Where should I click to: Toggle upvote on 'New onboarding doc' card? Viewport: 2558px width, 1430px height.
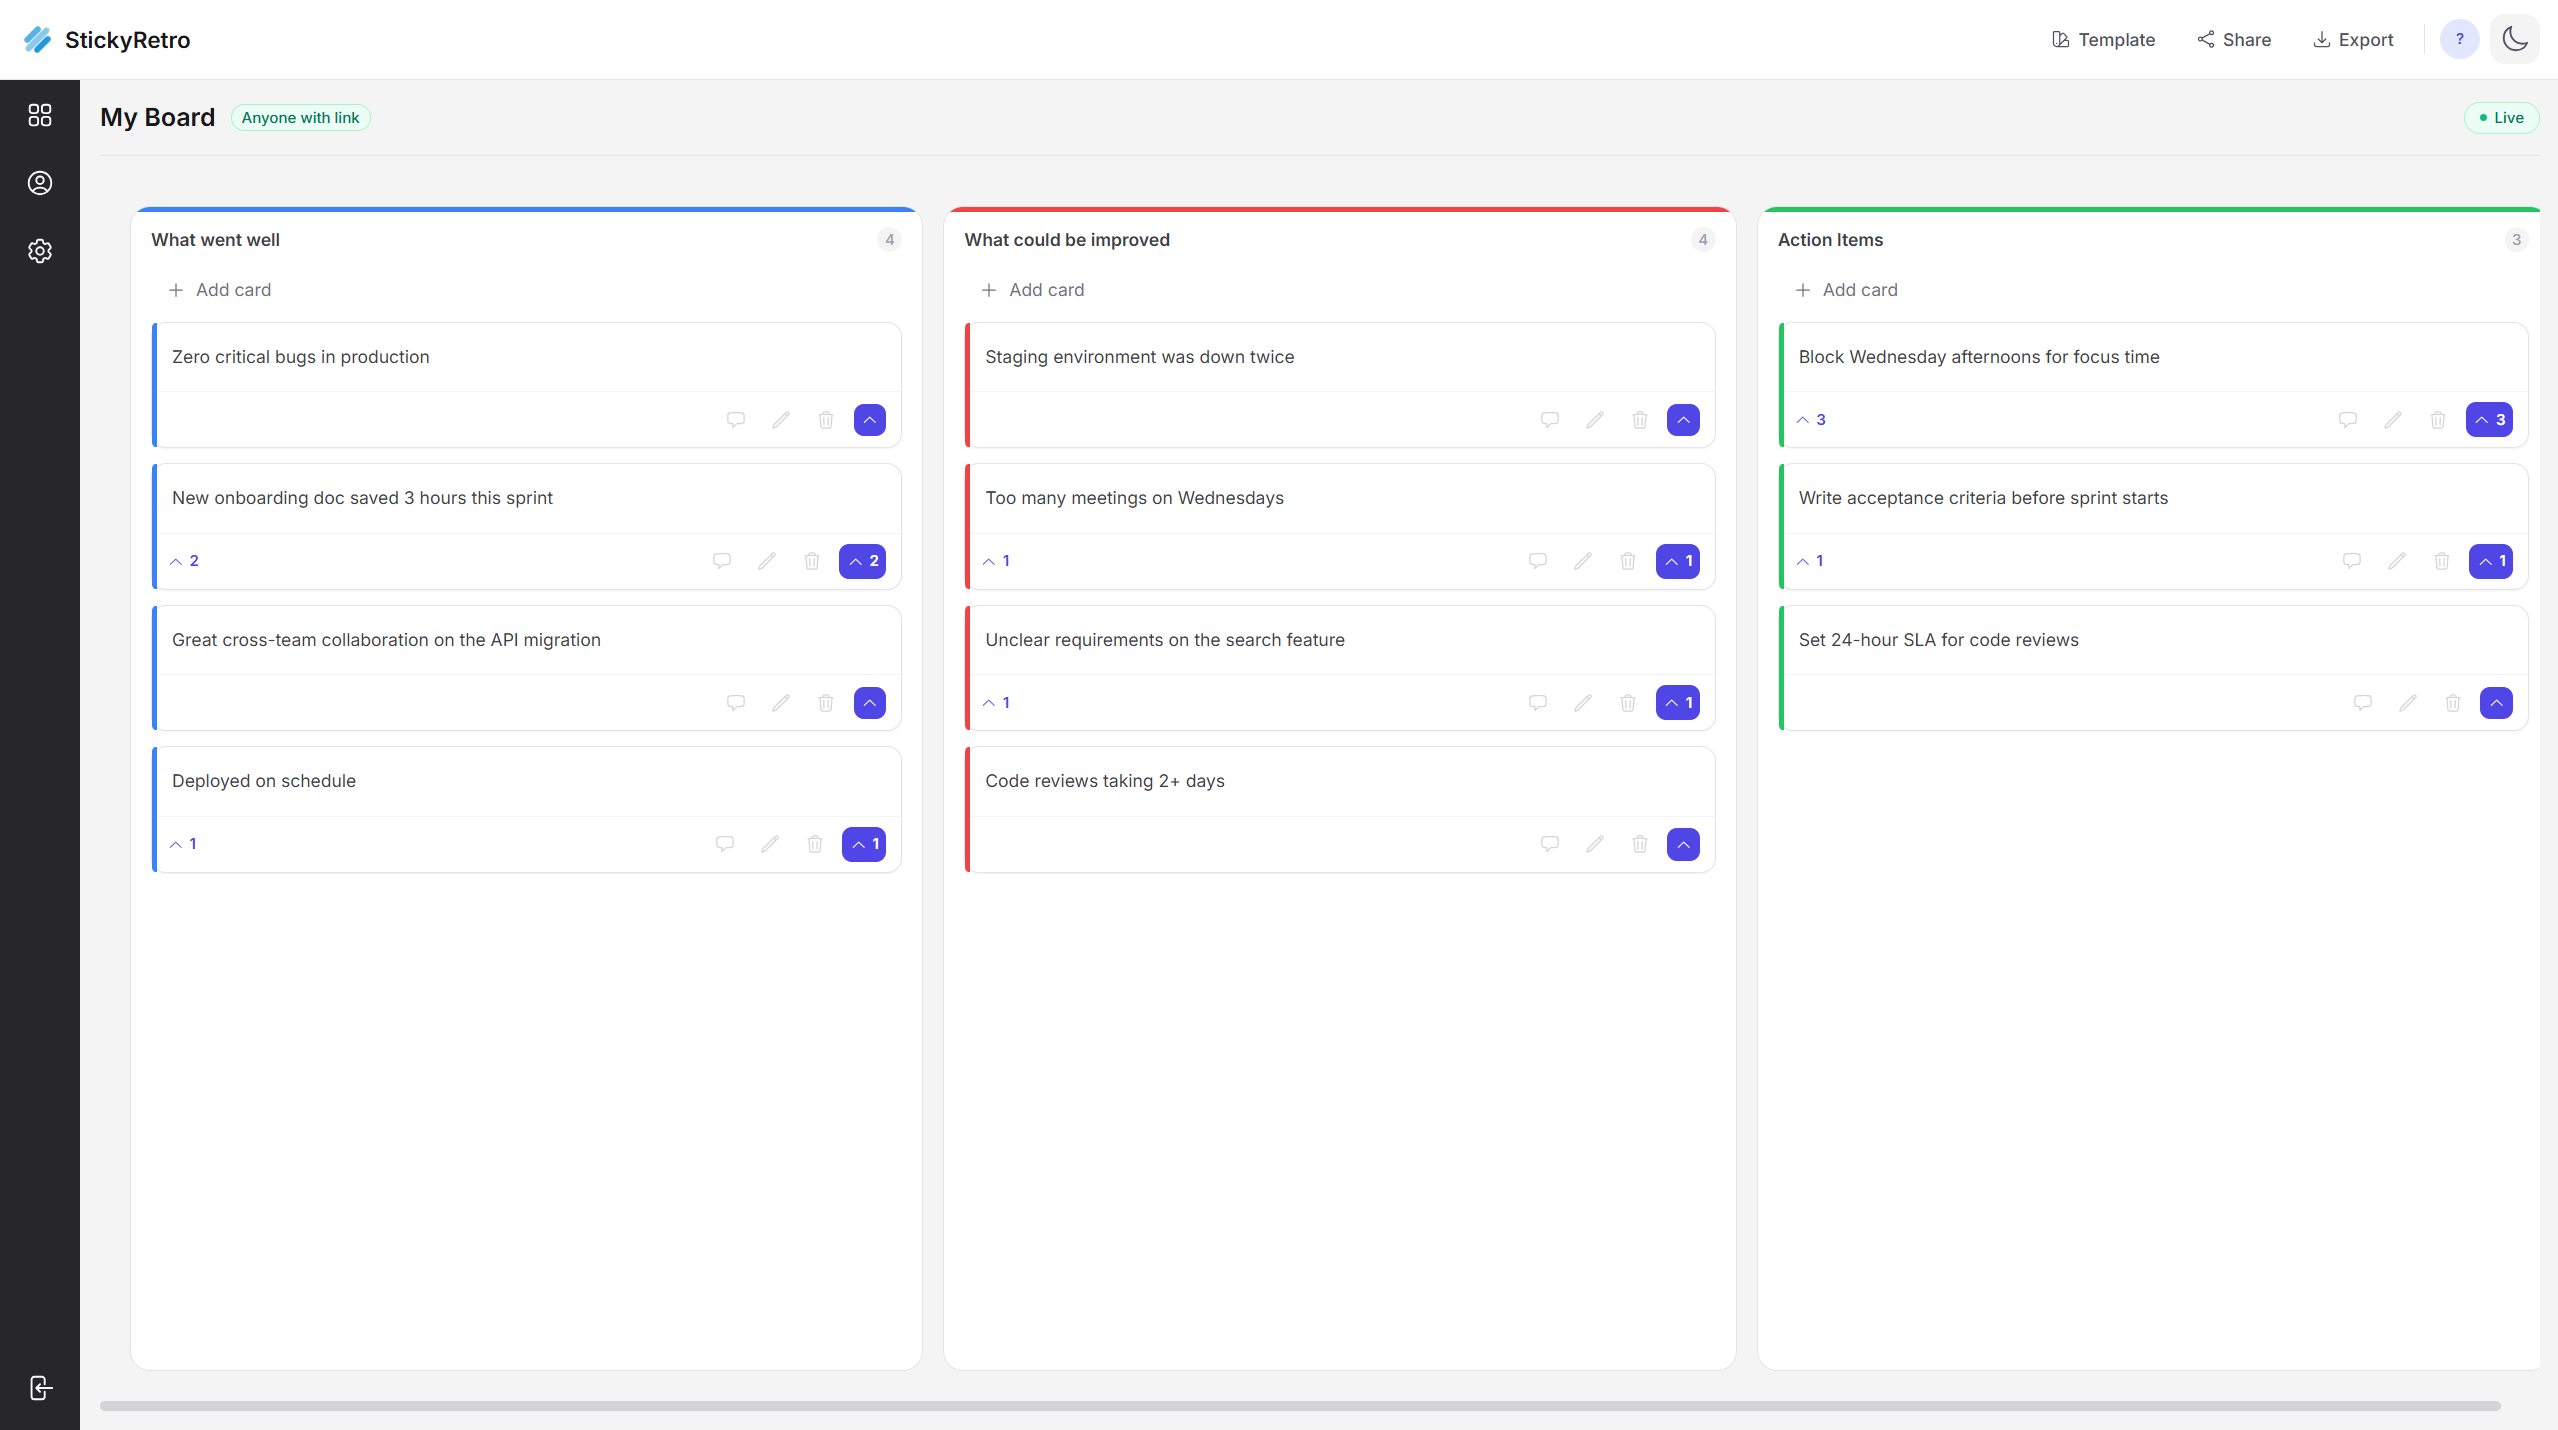point(863,561)
